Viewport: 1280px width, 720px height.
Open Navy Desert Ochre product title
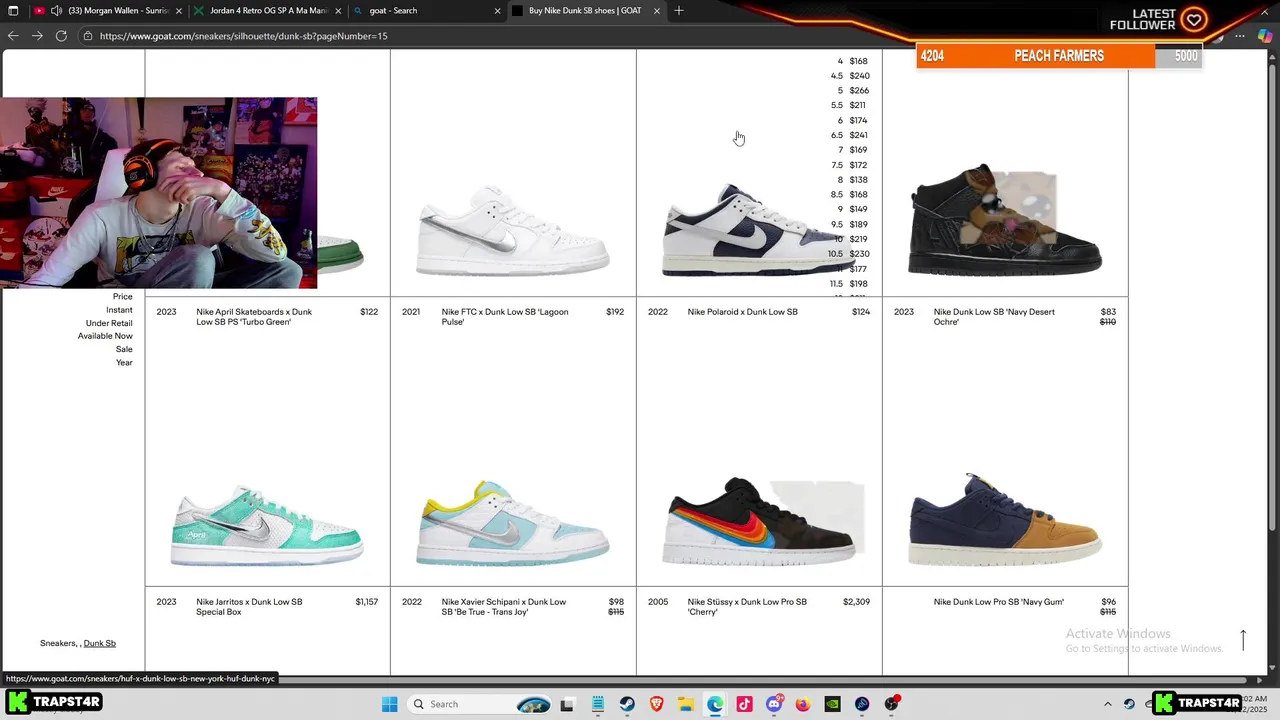click(994, 317)
